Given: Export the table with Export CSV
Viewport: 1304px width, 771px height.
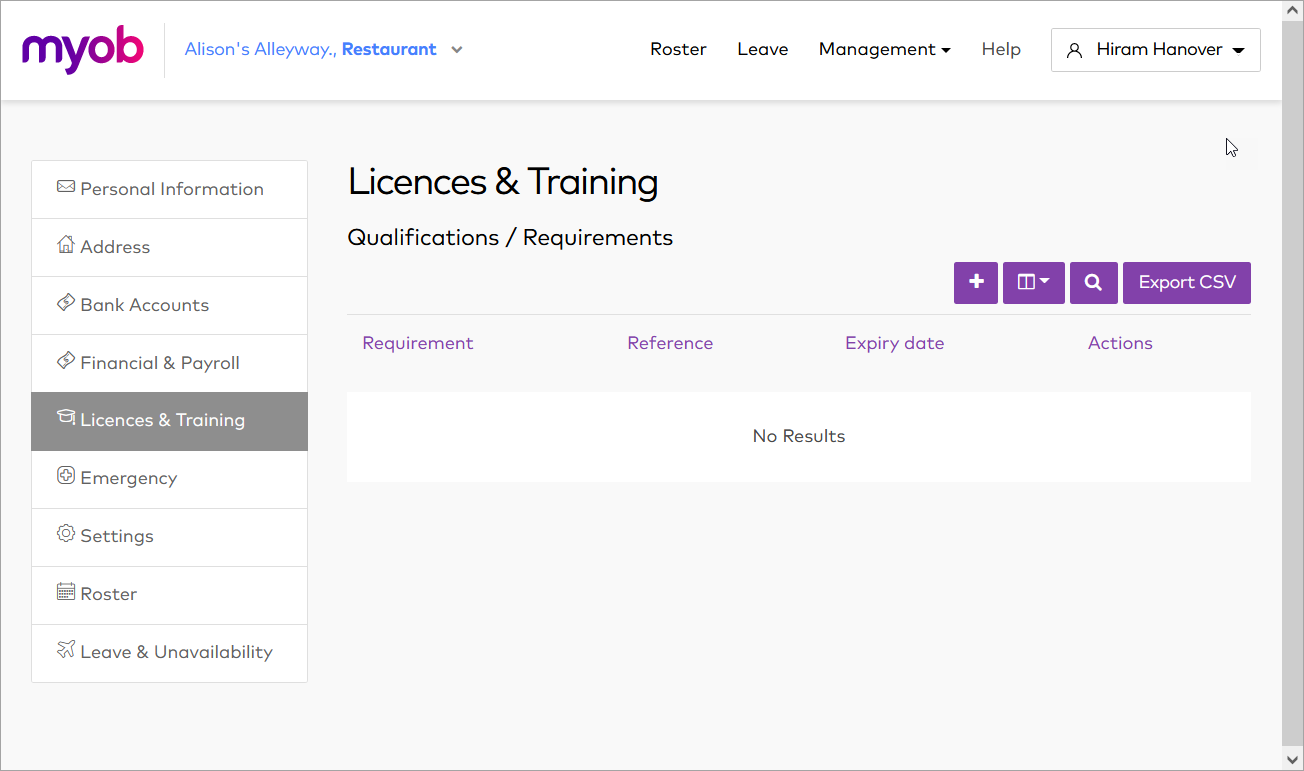Looking at the screenshot, I should 1186,283.
